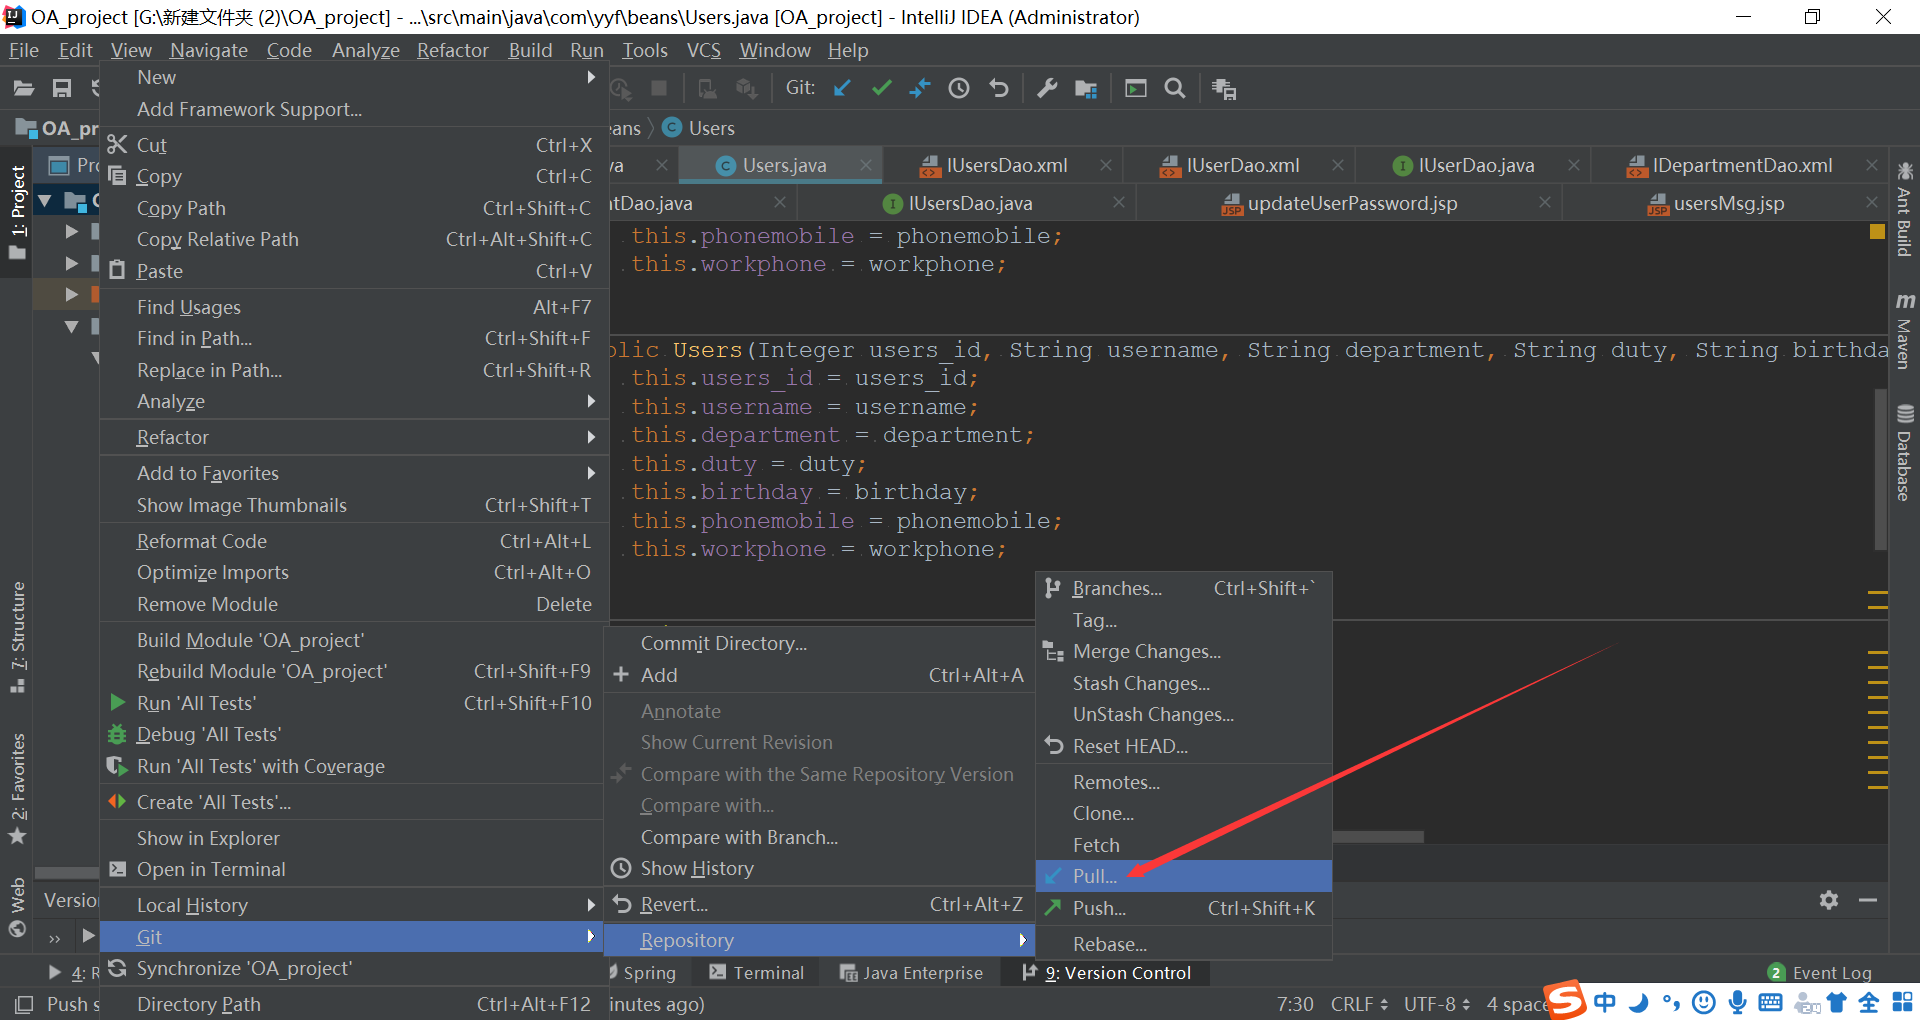
Task: Click the microphone icon in the IME bar
Action: [x=1738, y=1002]
